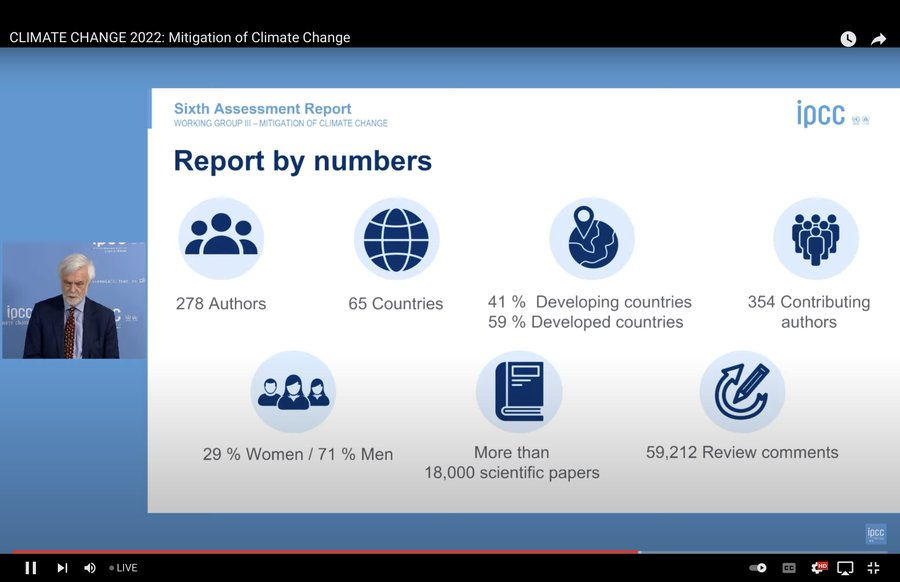Turn on closed captions
This screenshot has width=900, height=582.
pos(789,568)
